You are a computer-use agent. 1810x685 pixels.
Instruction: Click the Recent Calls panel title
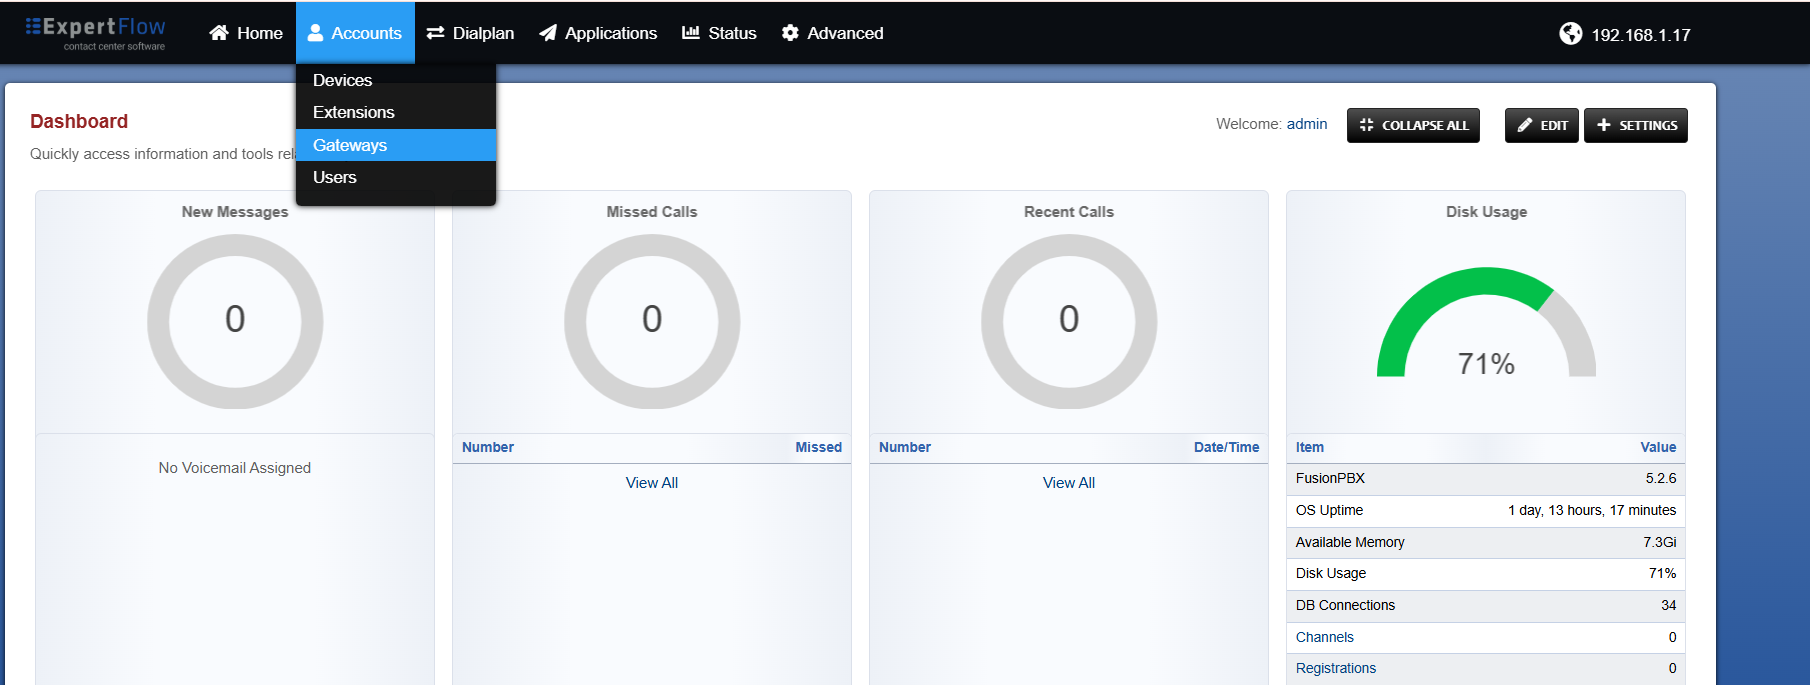coord(1069,212)
